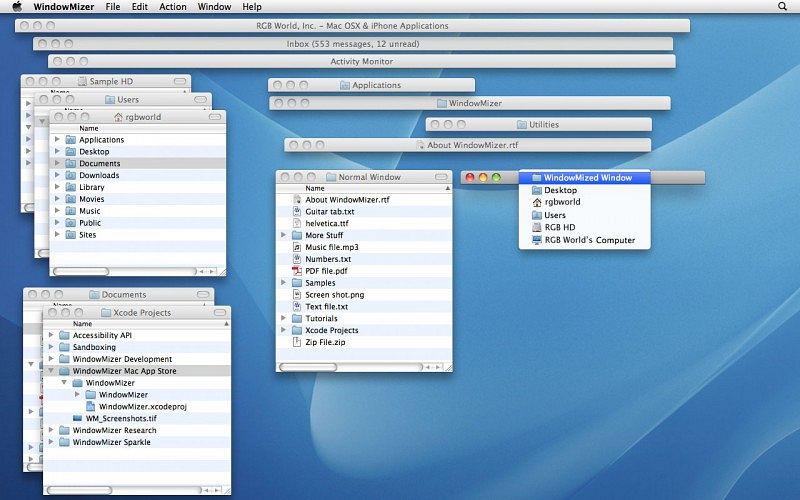This screenshot has width=800, height=500.
Task: Toggle toolbar pill button on Xcode Projects window
Action: (x=219, y=313)
